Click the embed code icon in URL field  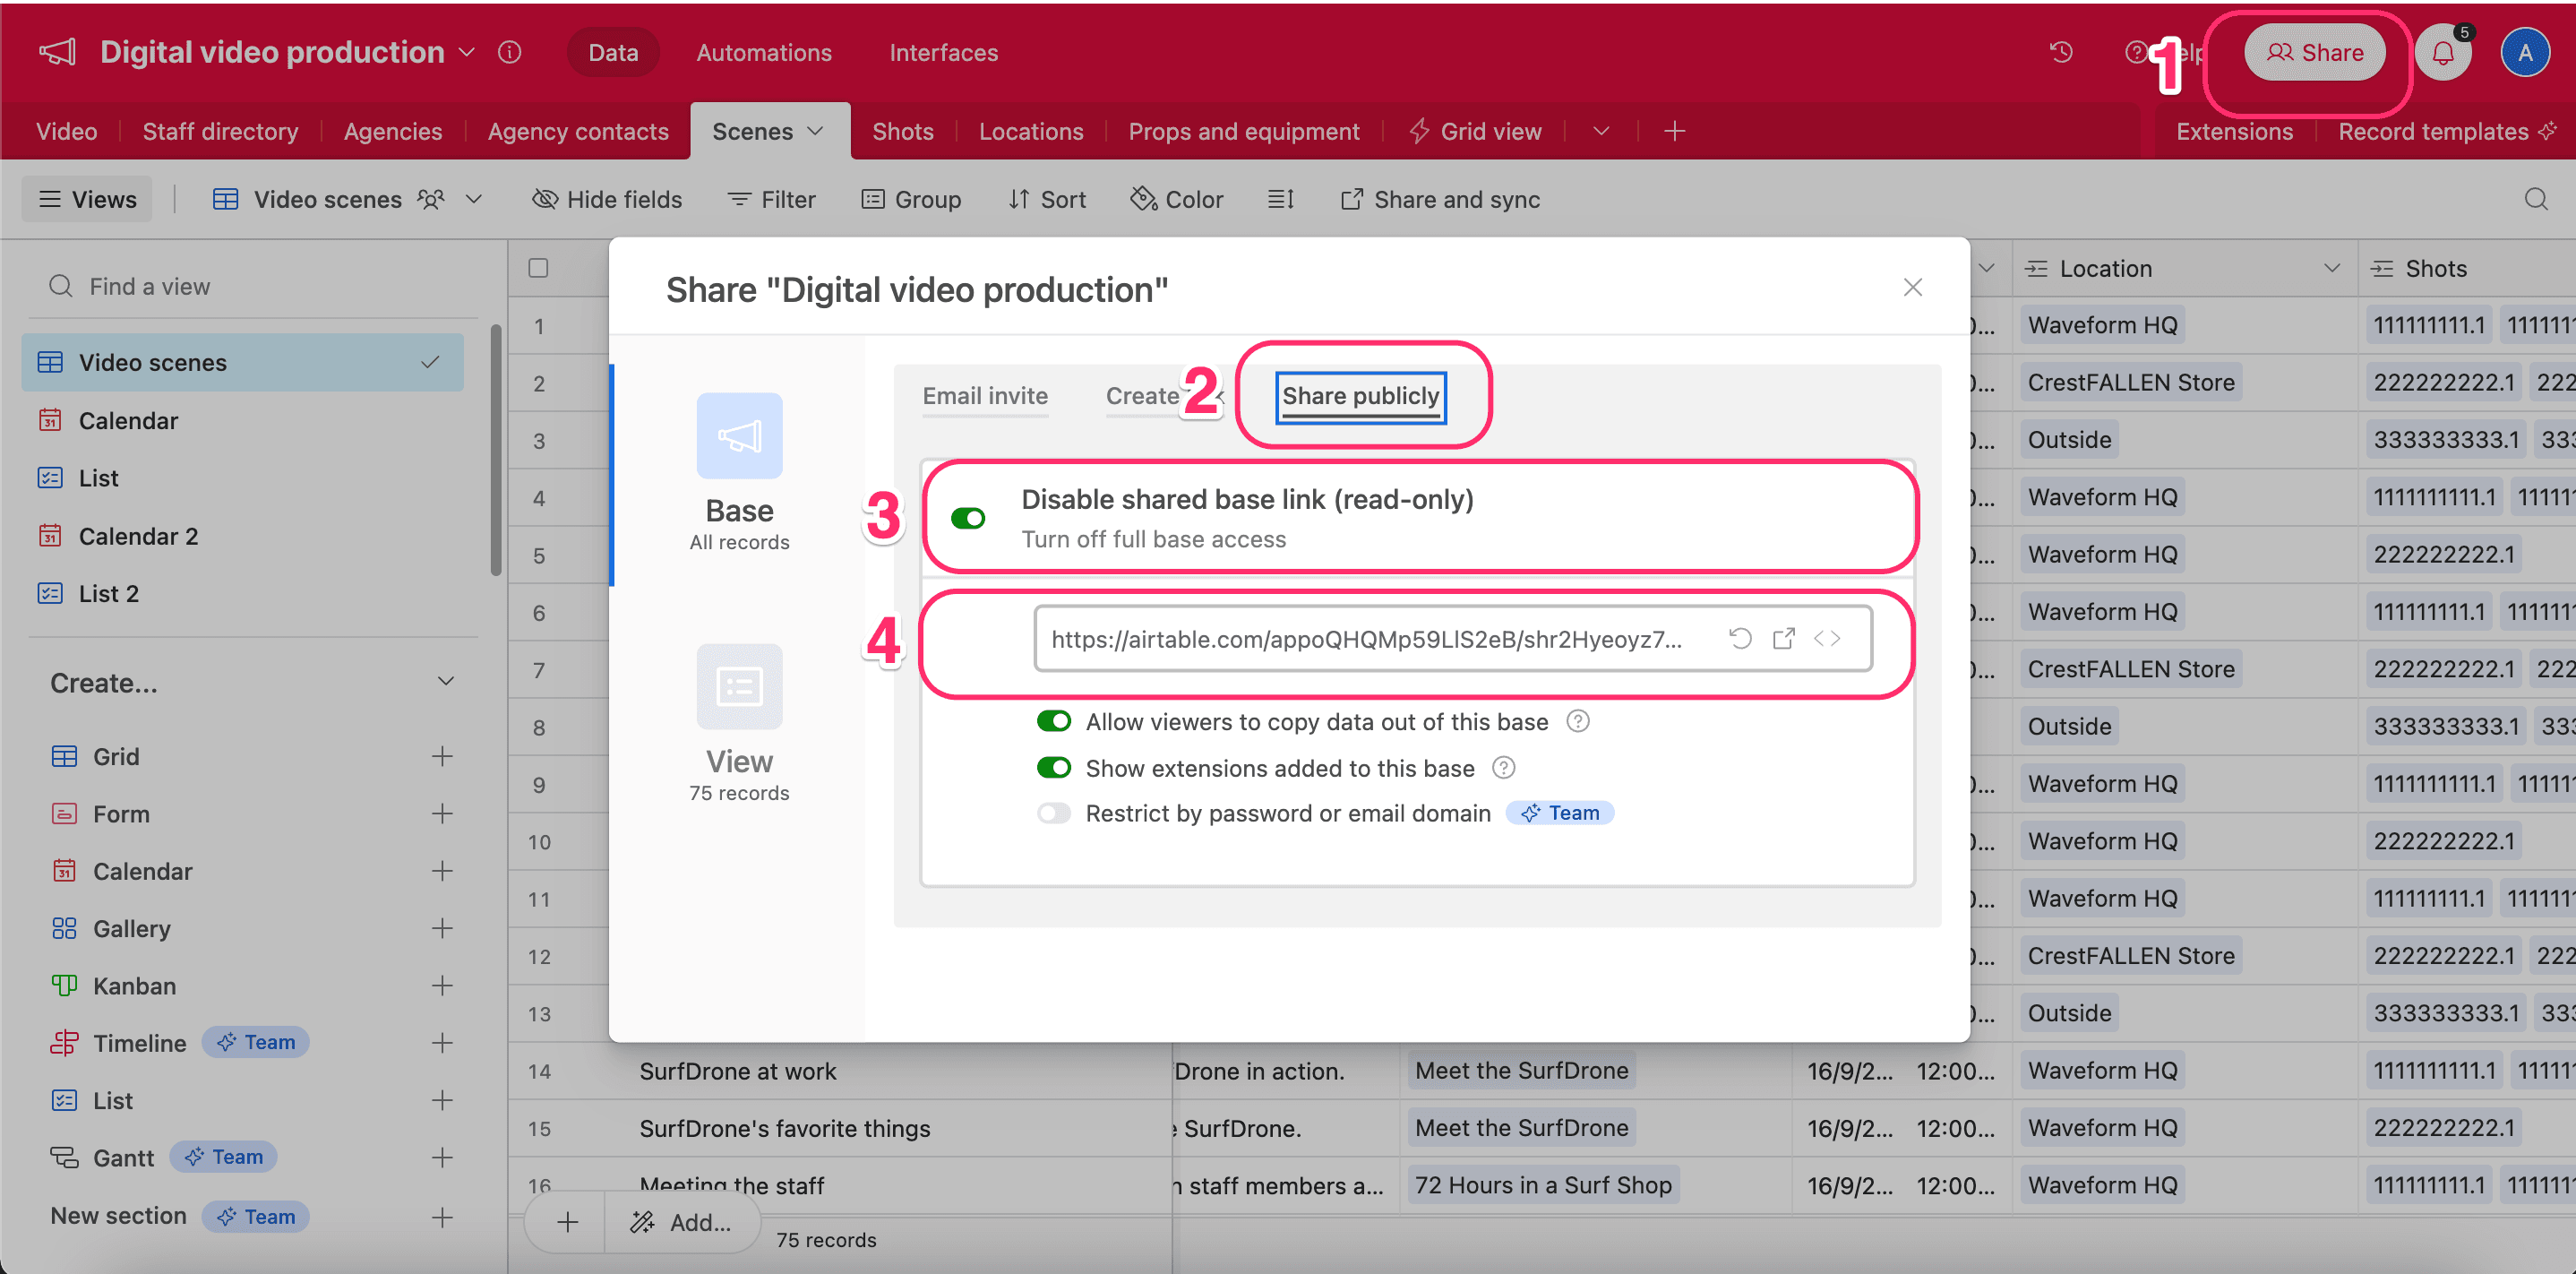(x=1827, y=638)
